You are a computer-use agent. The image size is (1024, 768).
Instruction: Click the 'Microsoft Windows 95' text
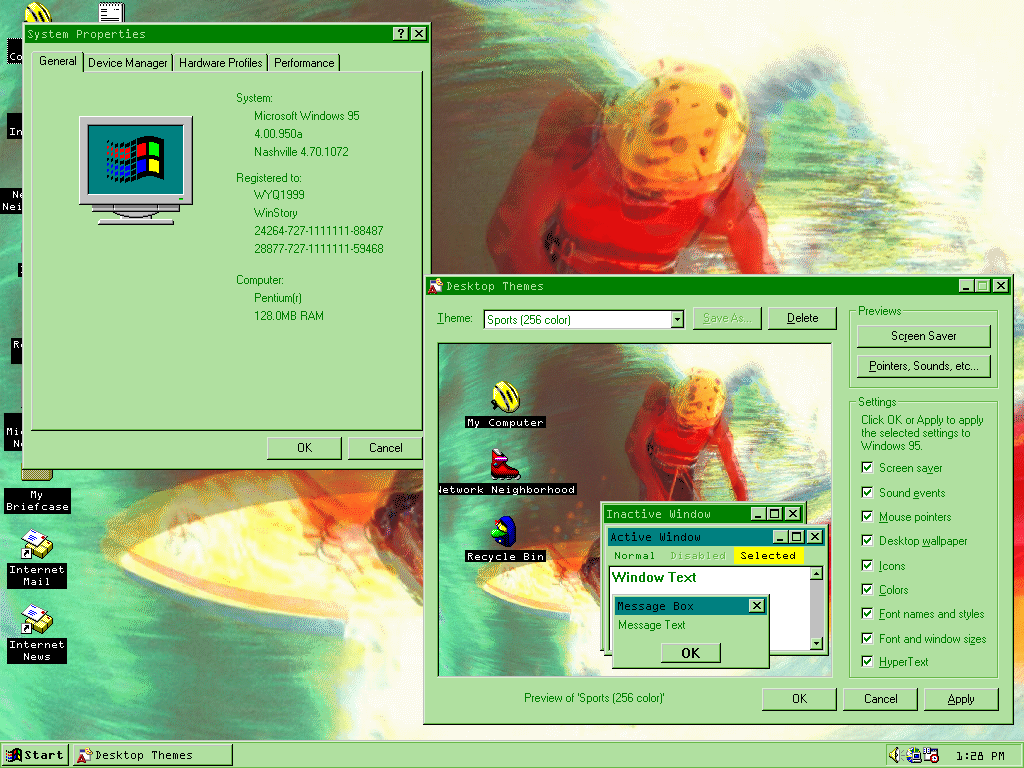306,116
